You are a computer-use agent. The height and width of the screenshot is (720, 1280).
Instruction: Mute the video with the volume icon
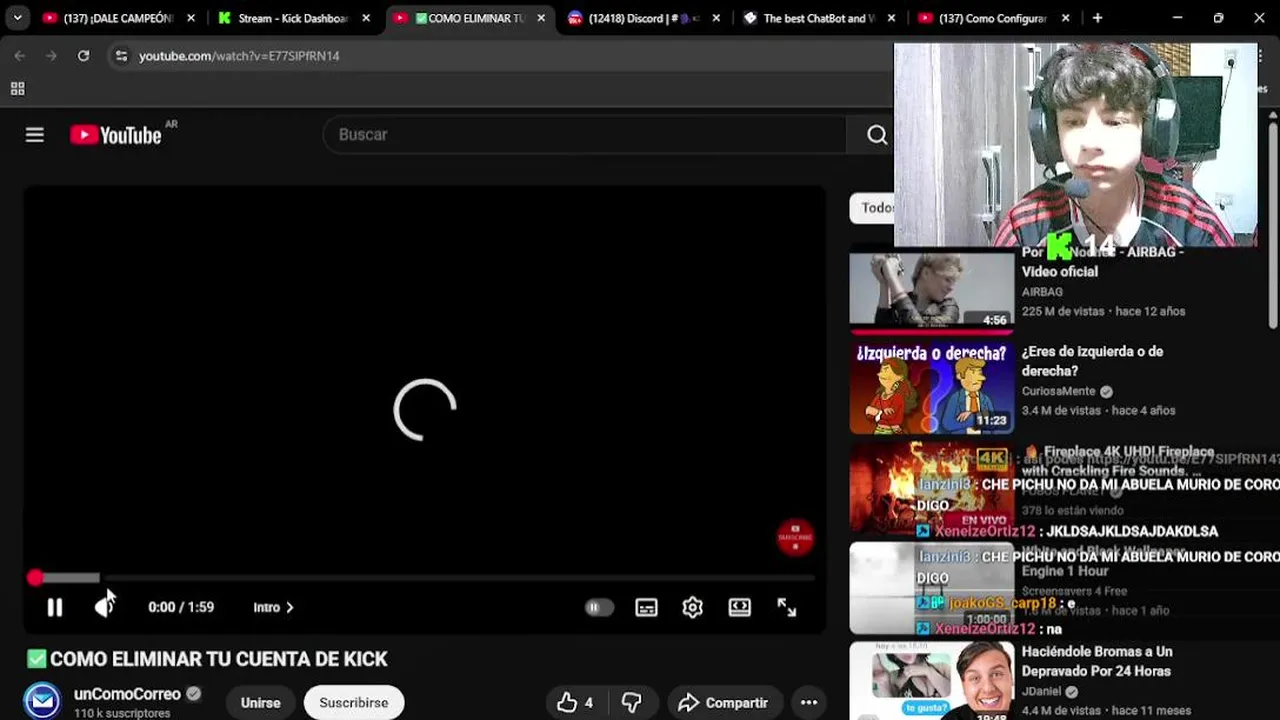click(105, 607)
